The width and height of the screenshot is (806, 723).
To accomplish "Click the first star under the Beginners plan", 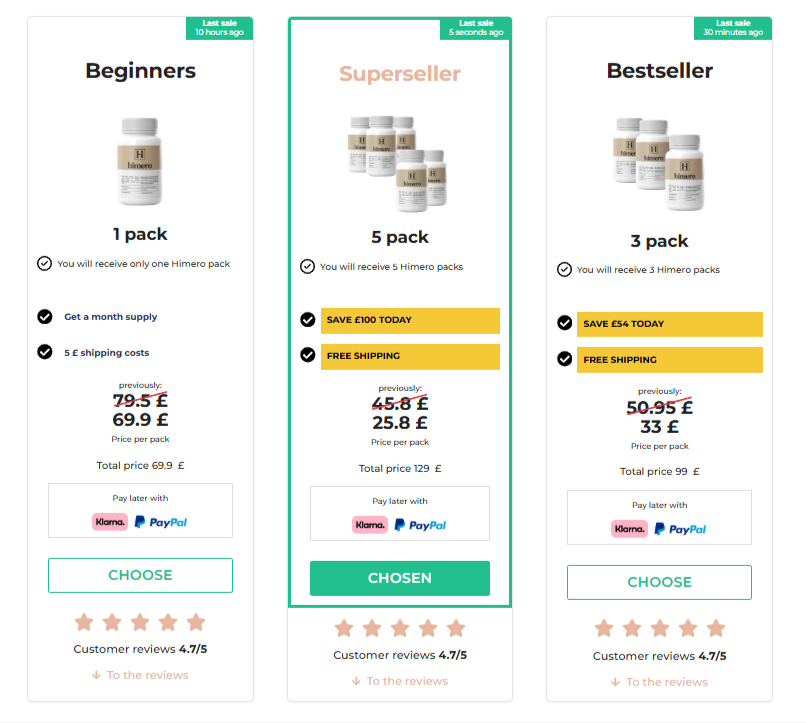I will point(84,621).
